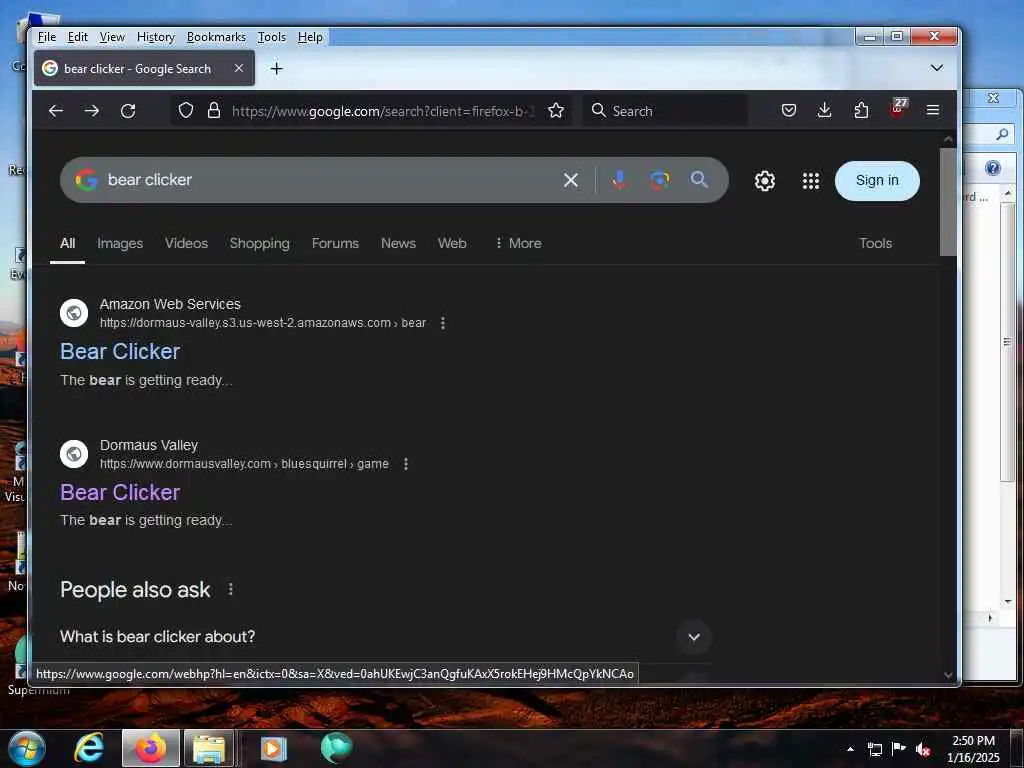
Task: Open the Google apps grid
Action: pyautogui.click(x=811, y=181)
